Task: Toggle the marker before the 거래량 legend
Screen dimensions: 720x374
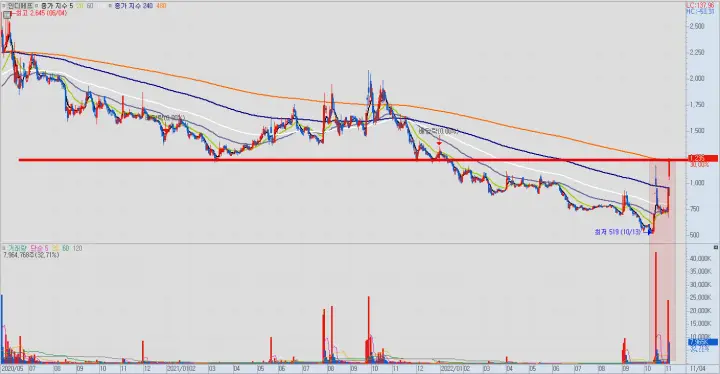Action: click(x=4, y=249)
